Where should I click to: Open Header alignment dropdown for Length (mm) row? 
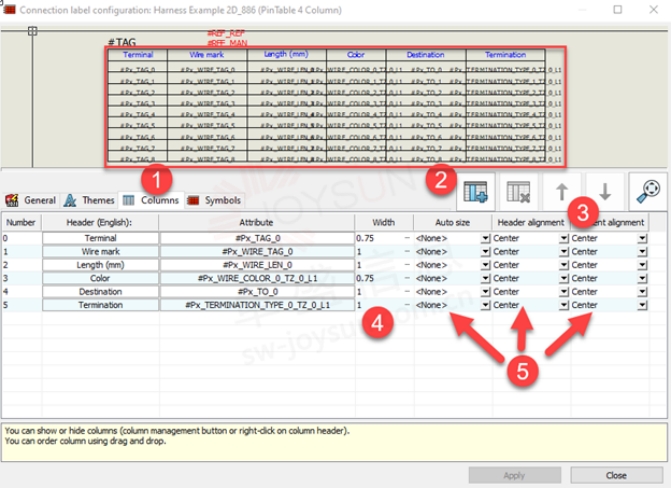(x=564, y=265)
